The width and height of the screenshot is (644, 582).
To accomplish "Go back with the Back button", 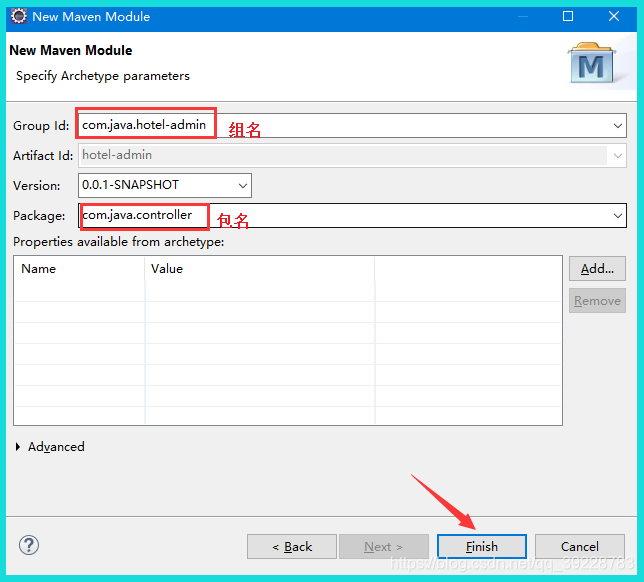I will pyautogui.click(x=292, y=546).
